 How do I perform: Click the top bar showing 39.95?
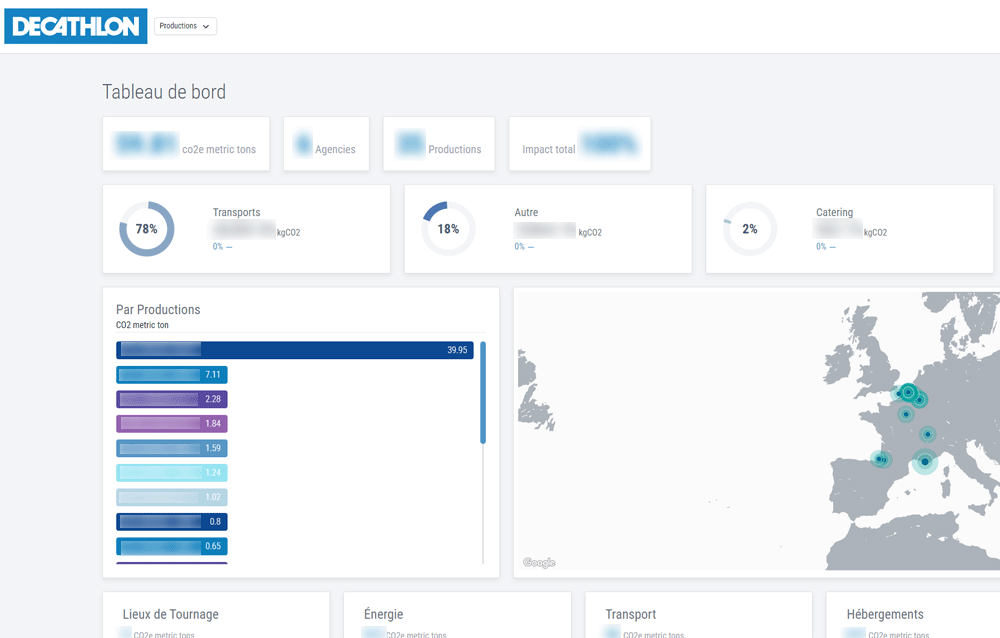(295, 349)
